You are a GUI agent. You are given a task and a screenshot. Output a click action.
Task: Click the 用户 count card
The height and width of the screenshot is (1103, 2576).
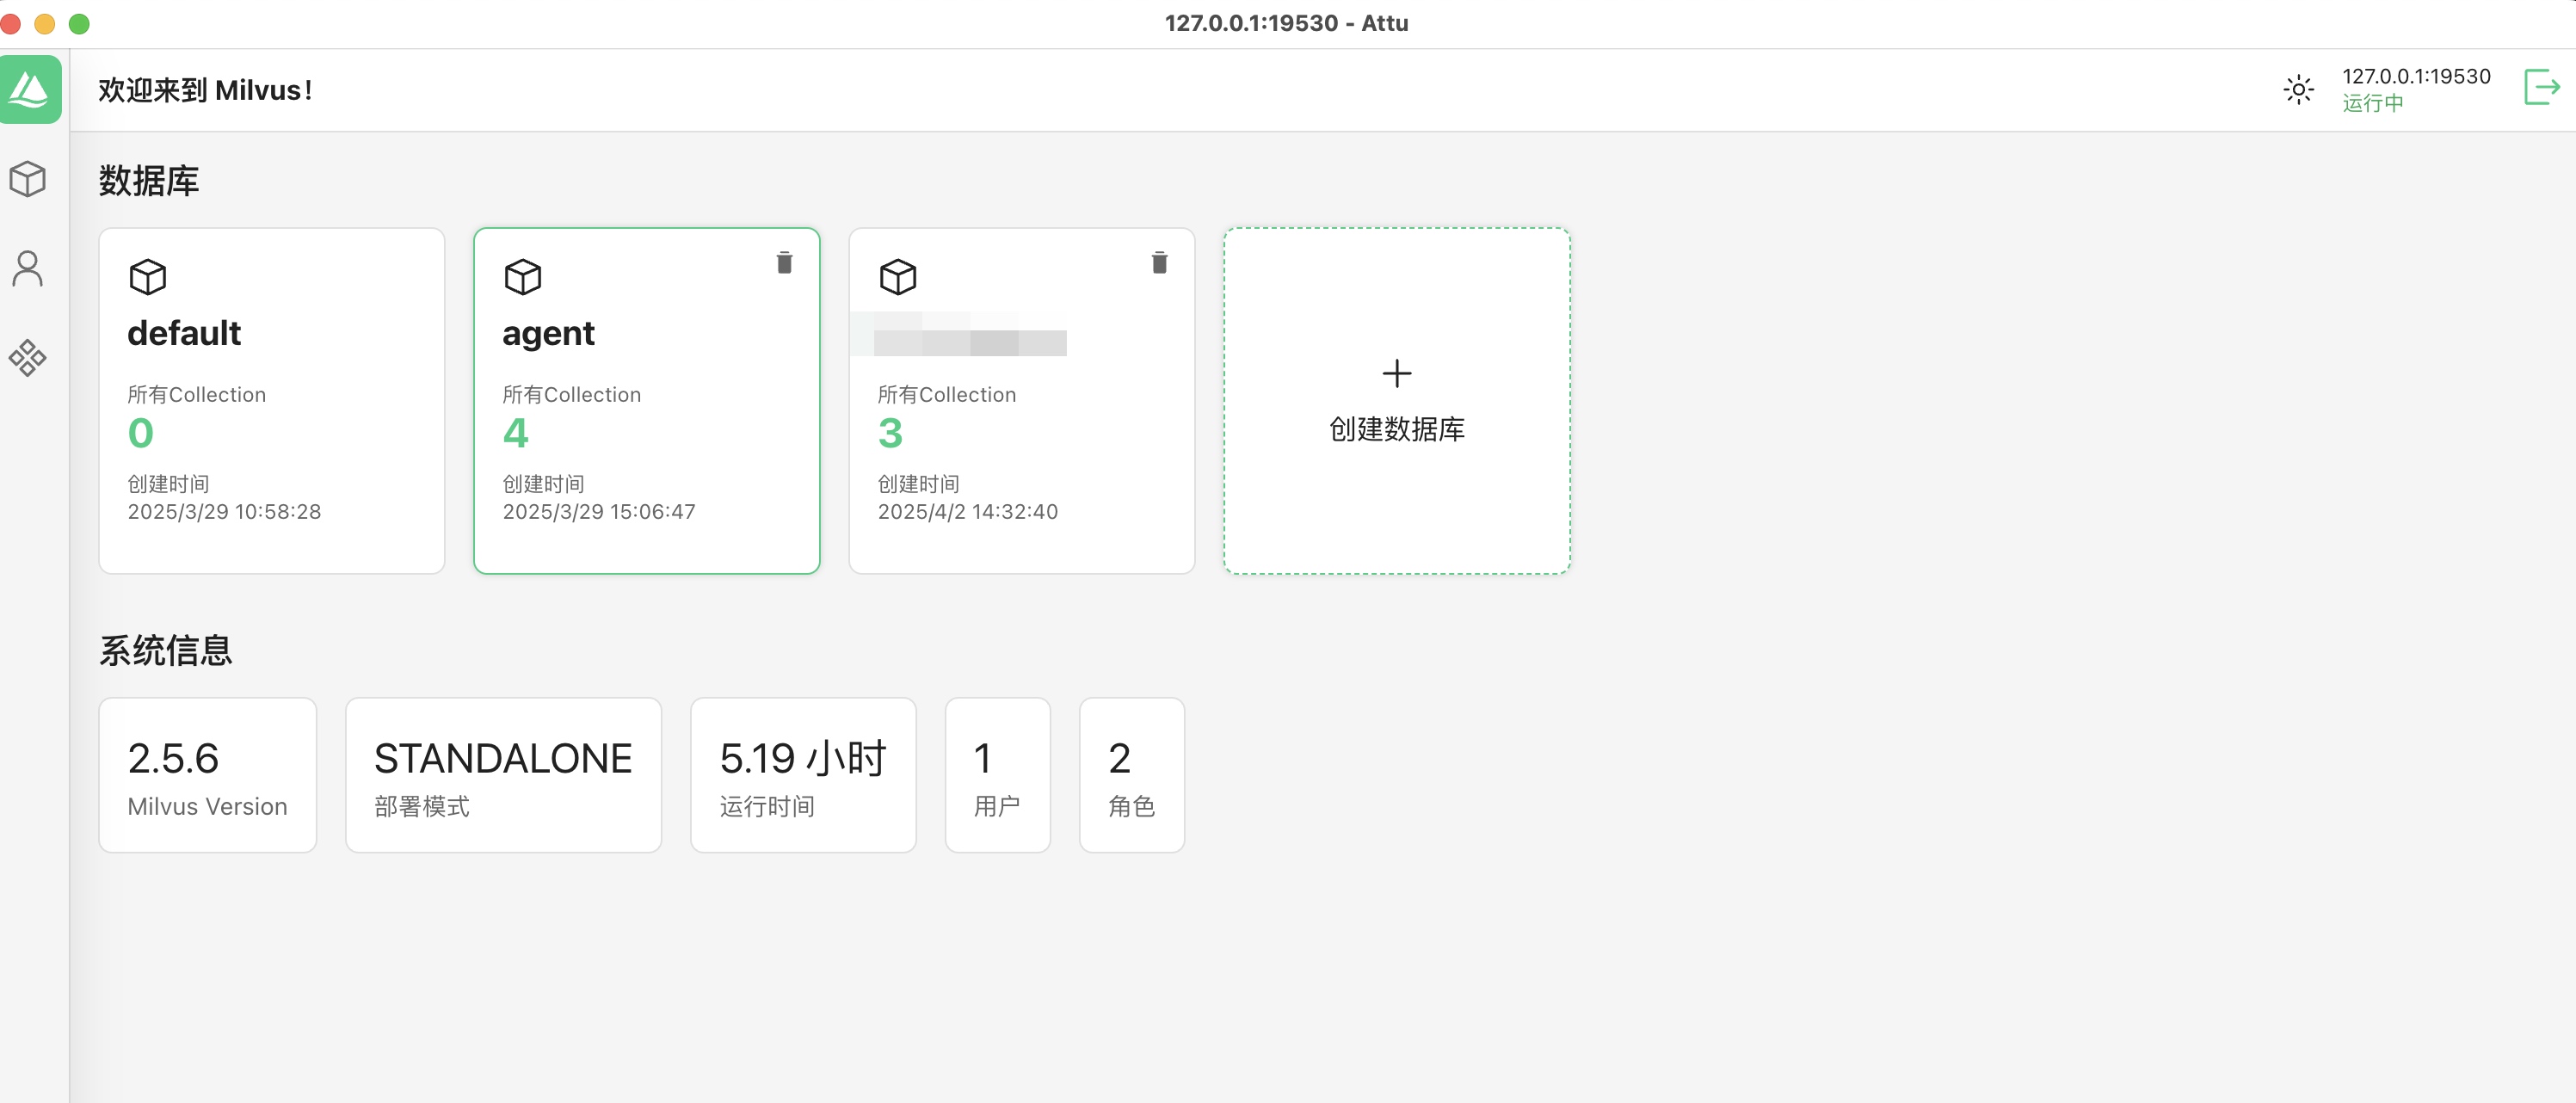click(997, 775)
